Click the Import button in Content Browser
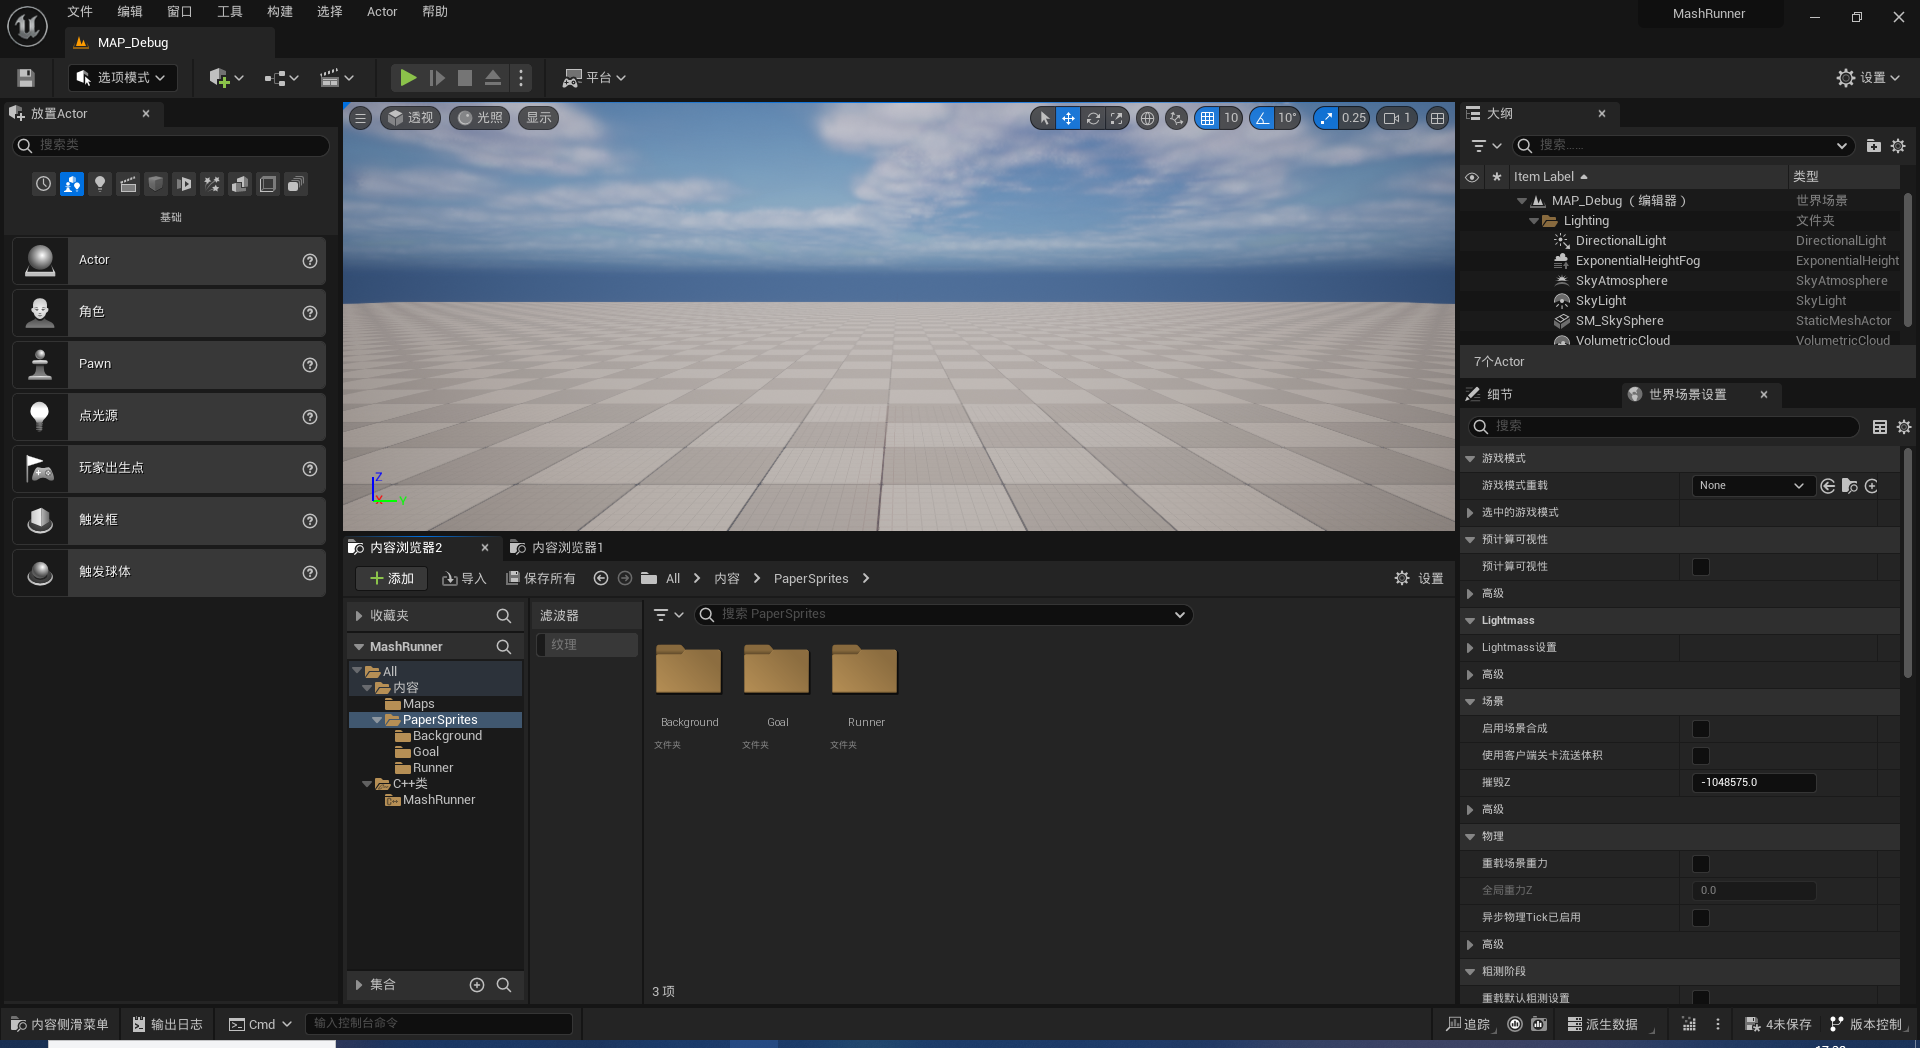Image resolution: width=1920 pixels, height=1048 pixels. tap(464, 579)
